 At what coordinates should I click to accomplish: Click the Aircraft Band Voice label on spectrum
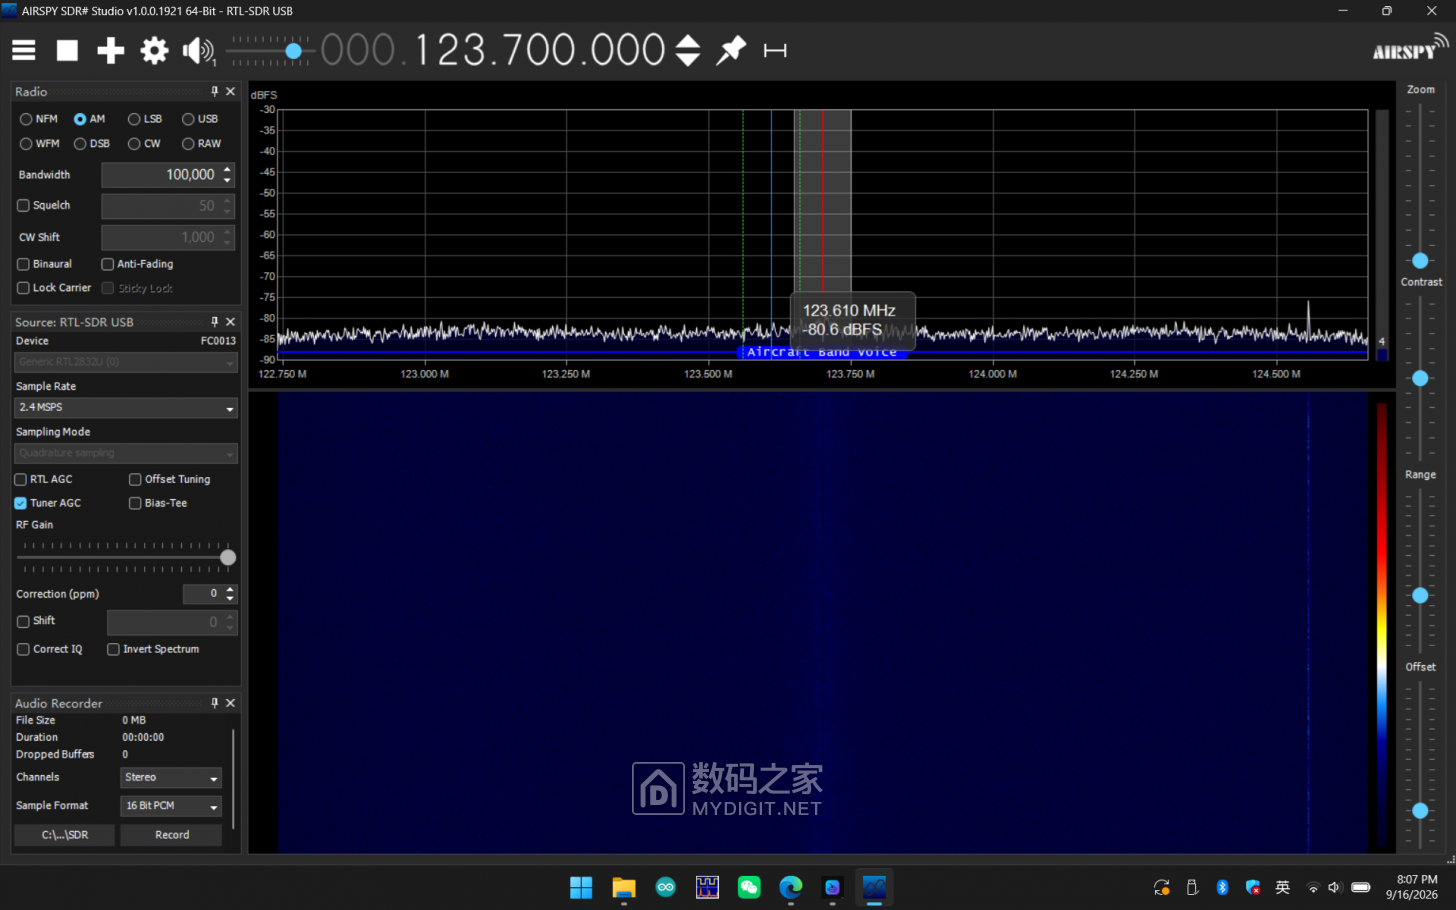tap(822, 352)
